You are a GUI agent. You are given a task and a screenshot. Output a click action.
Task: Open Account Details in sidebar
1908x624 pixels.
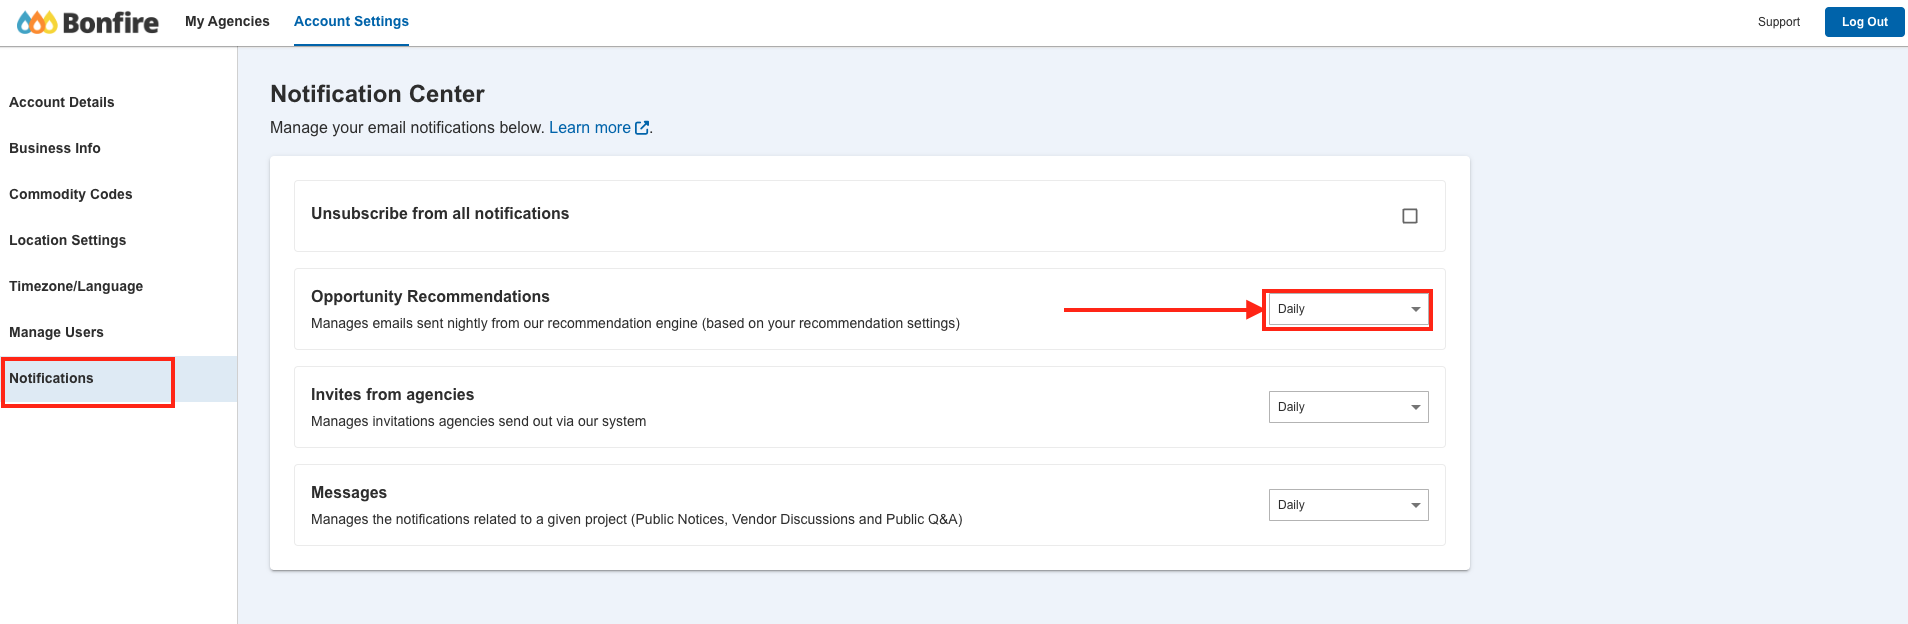point(62,102)
